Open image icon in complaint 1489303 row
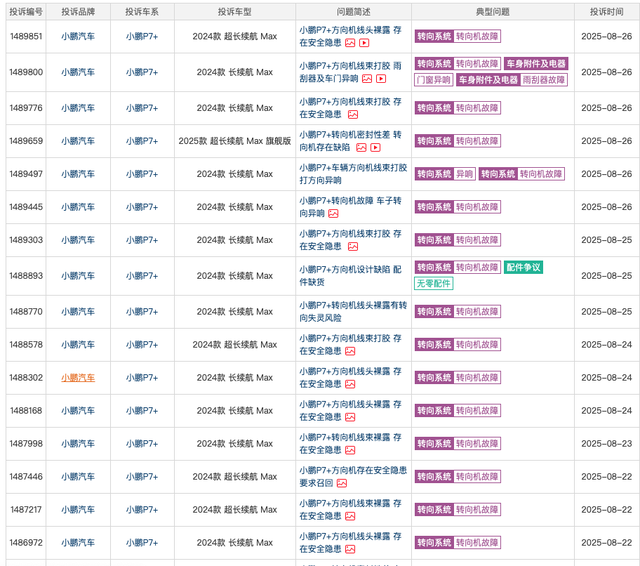640x566 pixels. 353,246
